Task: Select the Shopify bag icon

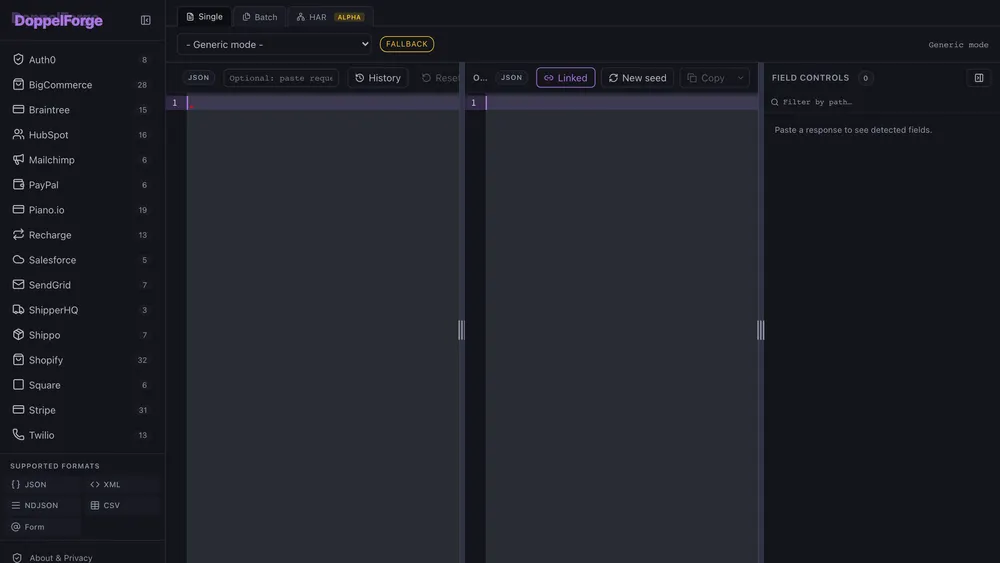Action: 18,360
